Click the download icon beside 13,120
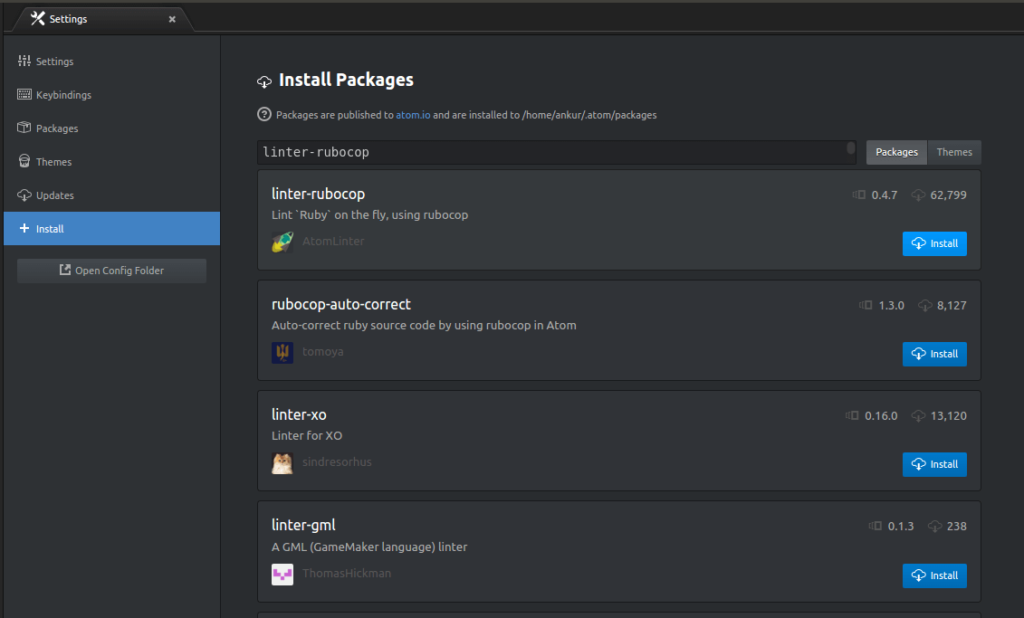 click(918, 415)
